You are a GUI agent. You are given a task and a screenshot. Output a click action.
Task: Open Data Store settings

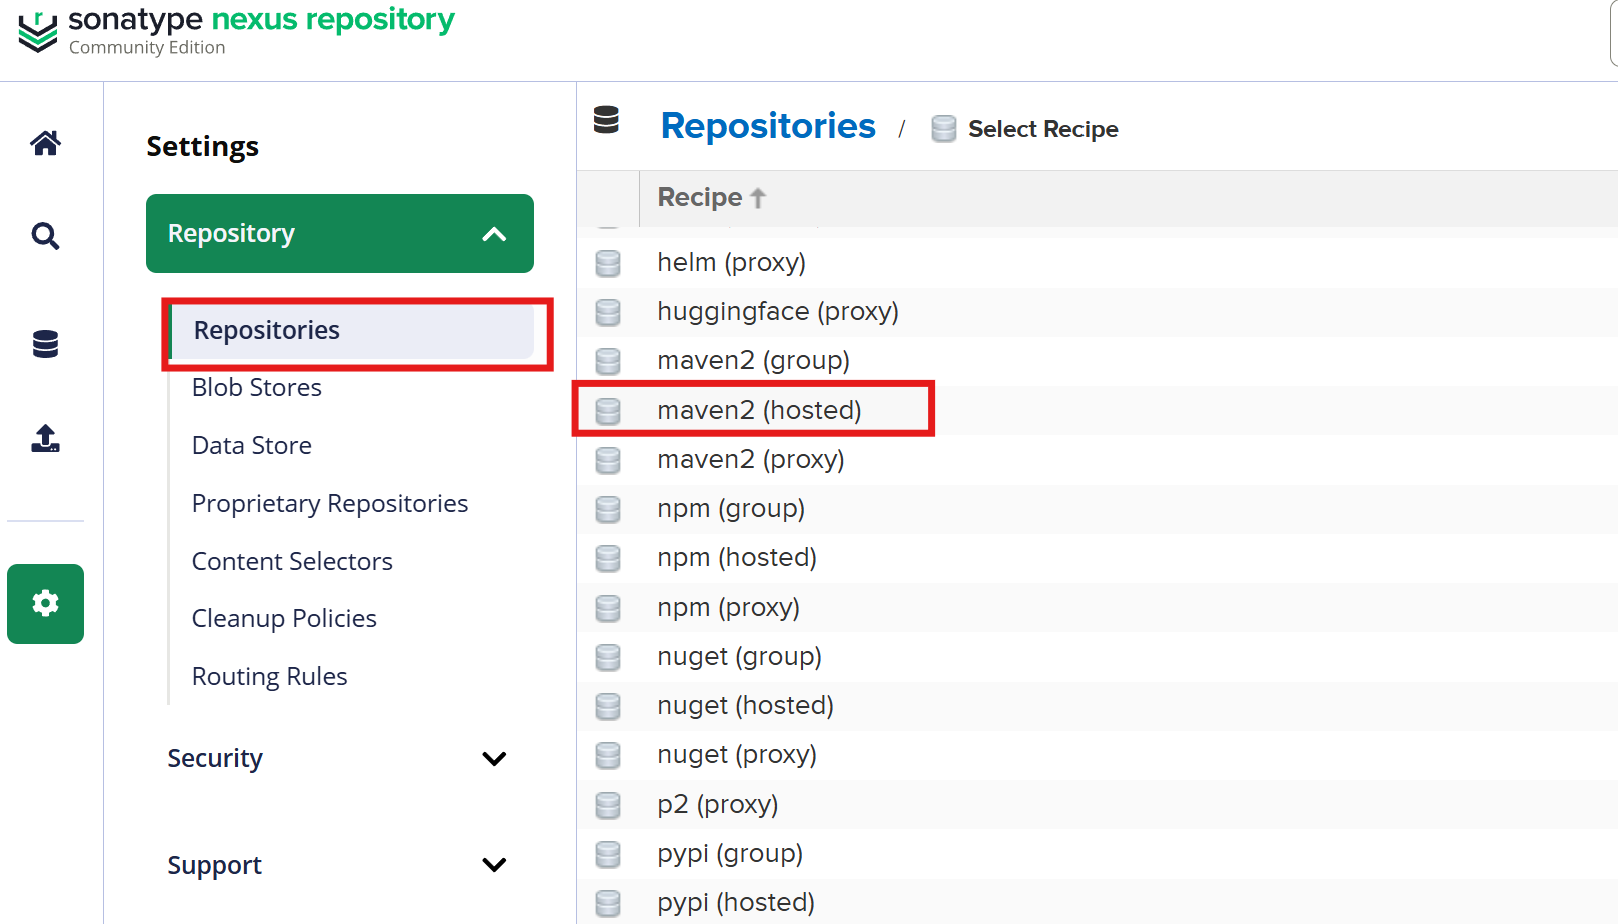252,445
